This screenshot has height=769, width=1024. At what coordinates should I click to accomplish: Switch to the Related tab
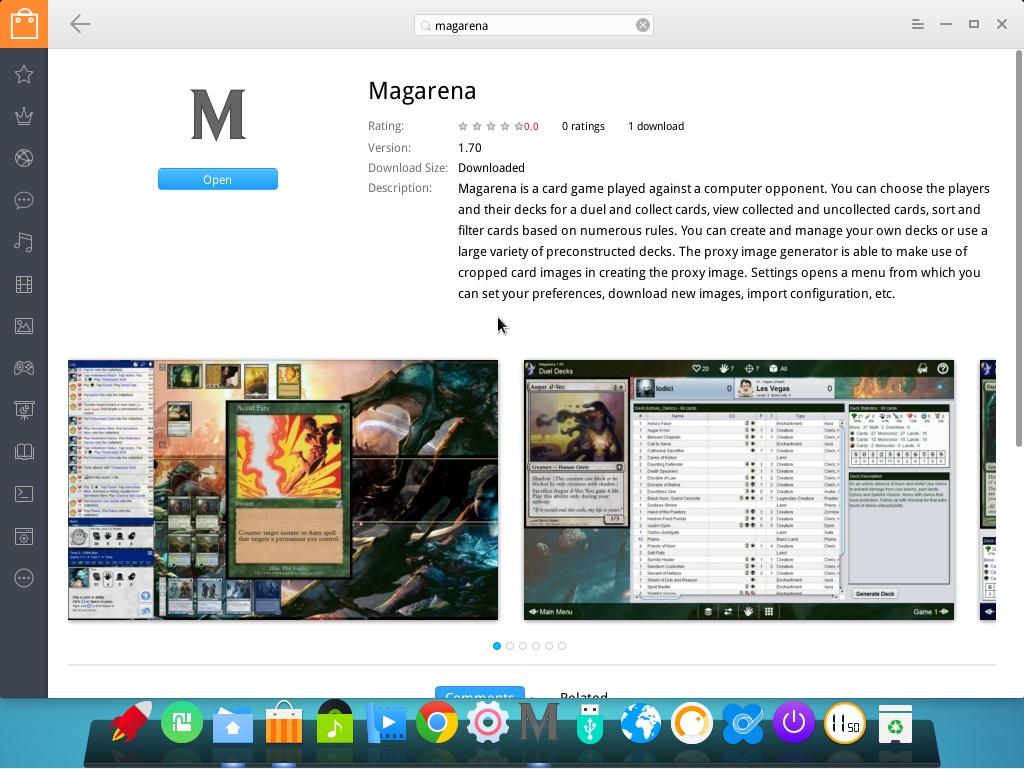(x=584, y=694)
